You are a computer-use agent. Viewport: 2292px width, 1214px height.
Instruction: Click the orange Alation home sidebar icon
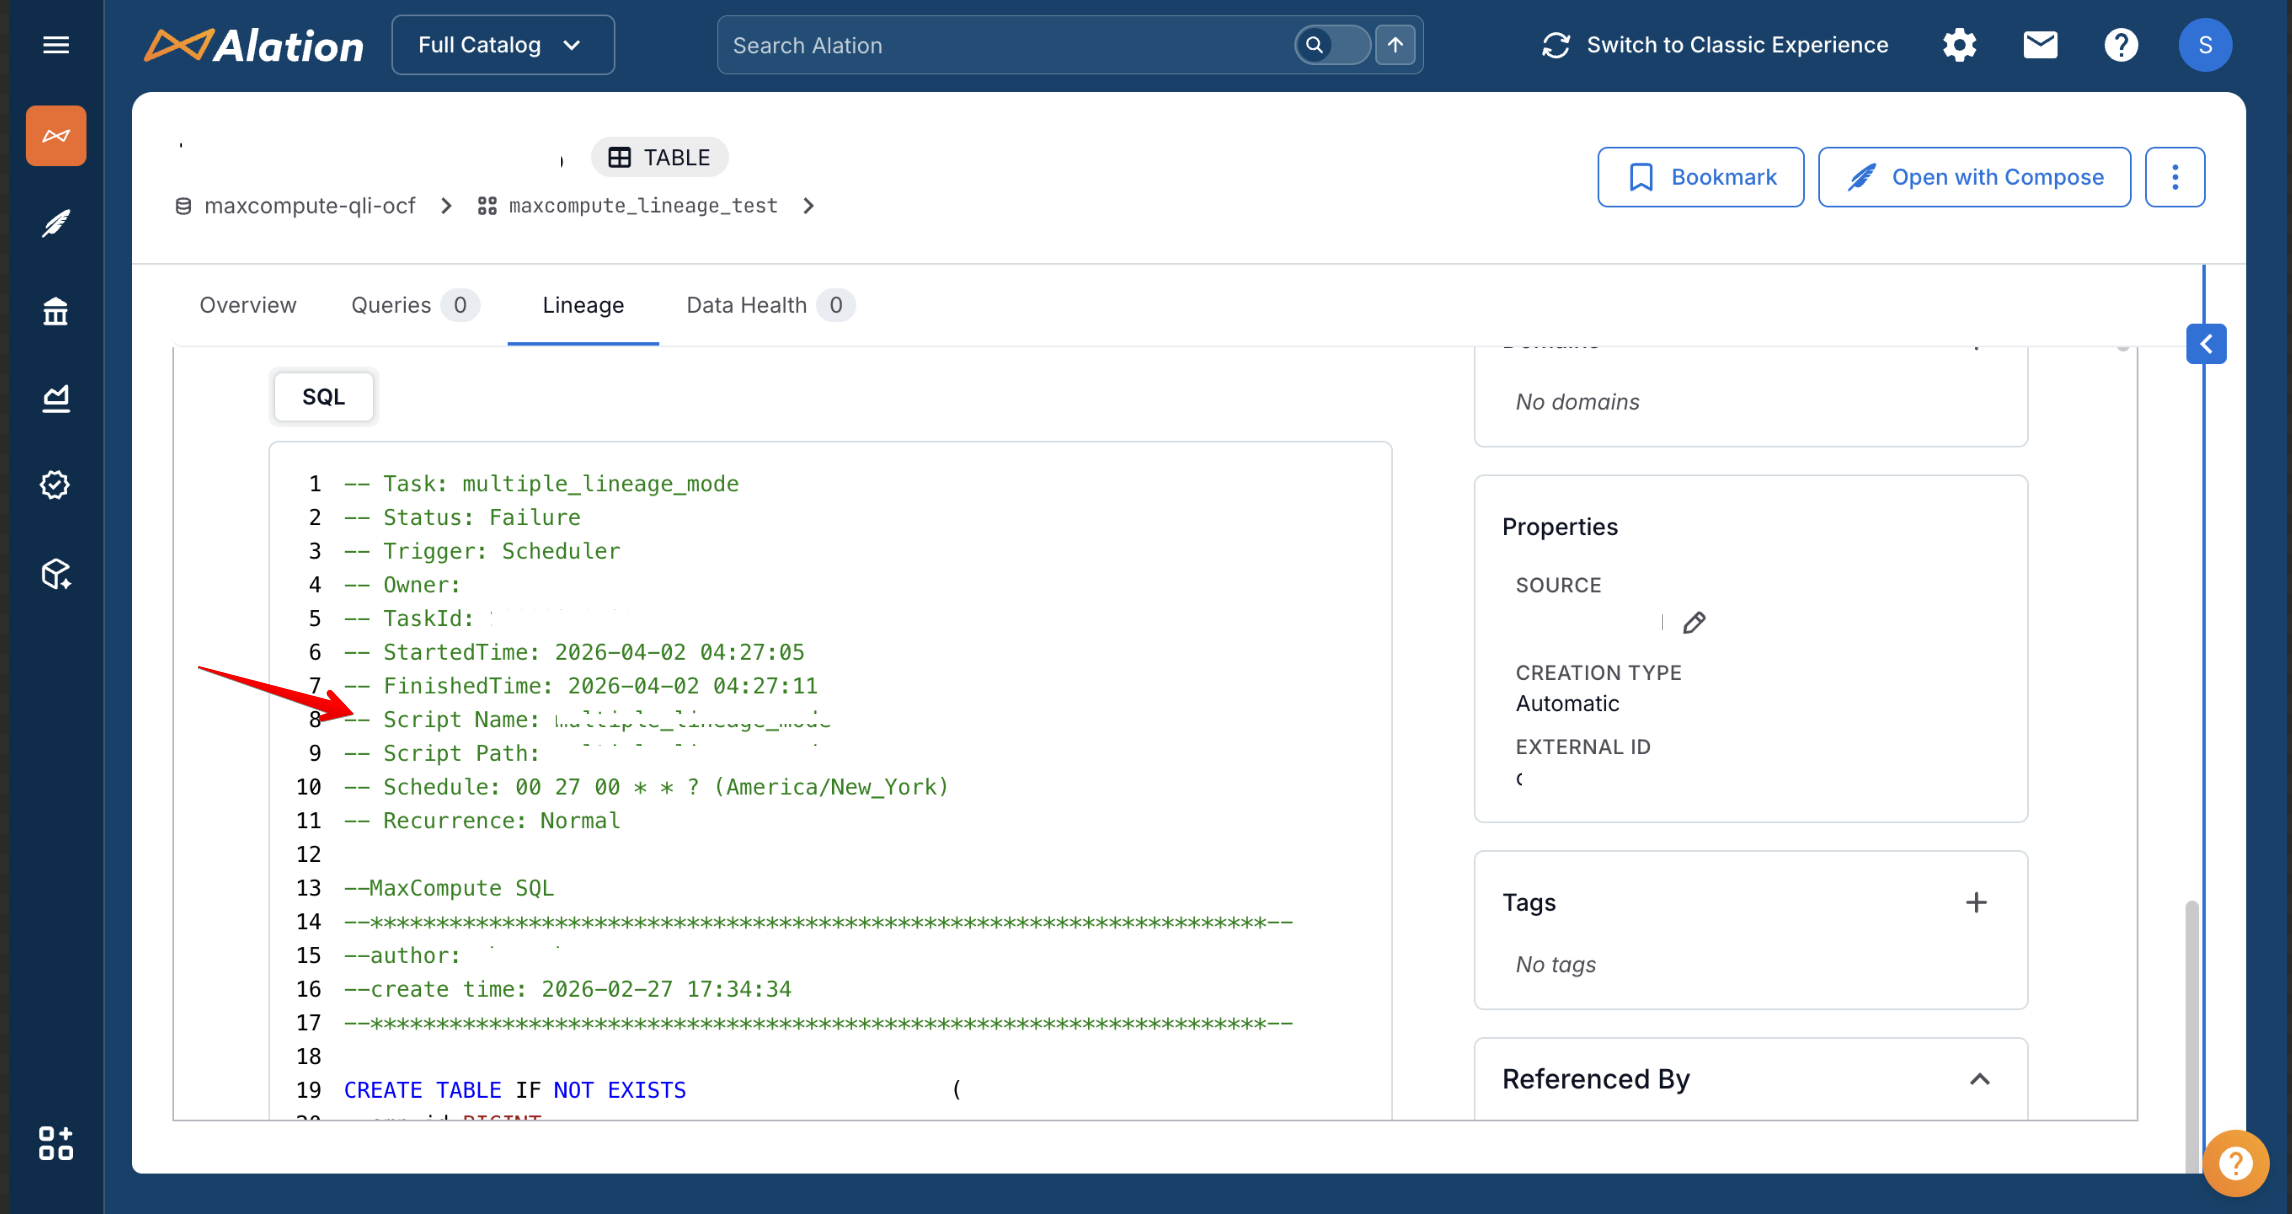(56, 136)
